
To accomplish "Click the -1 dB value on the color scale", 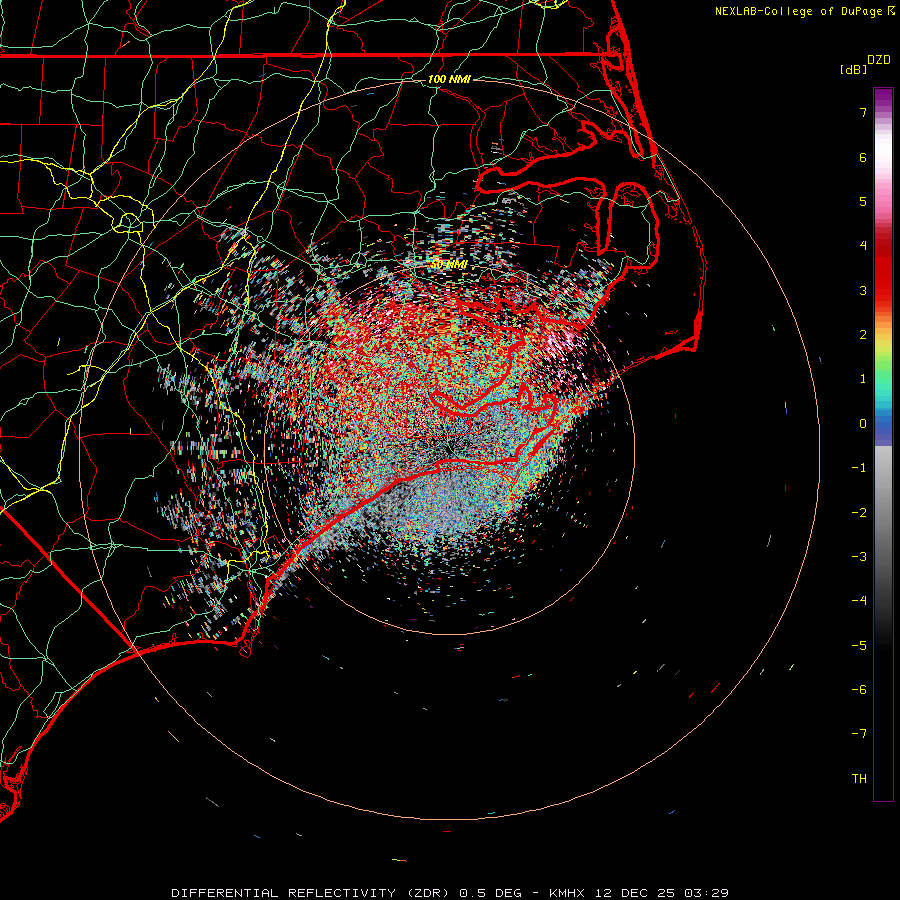I will pyautogui.click(x=859, y=468).
